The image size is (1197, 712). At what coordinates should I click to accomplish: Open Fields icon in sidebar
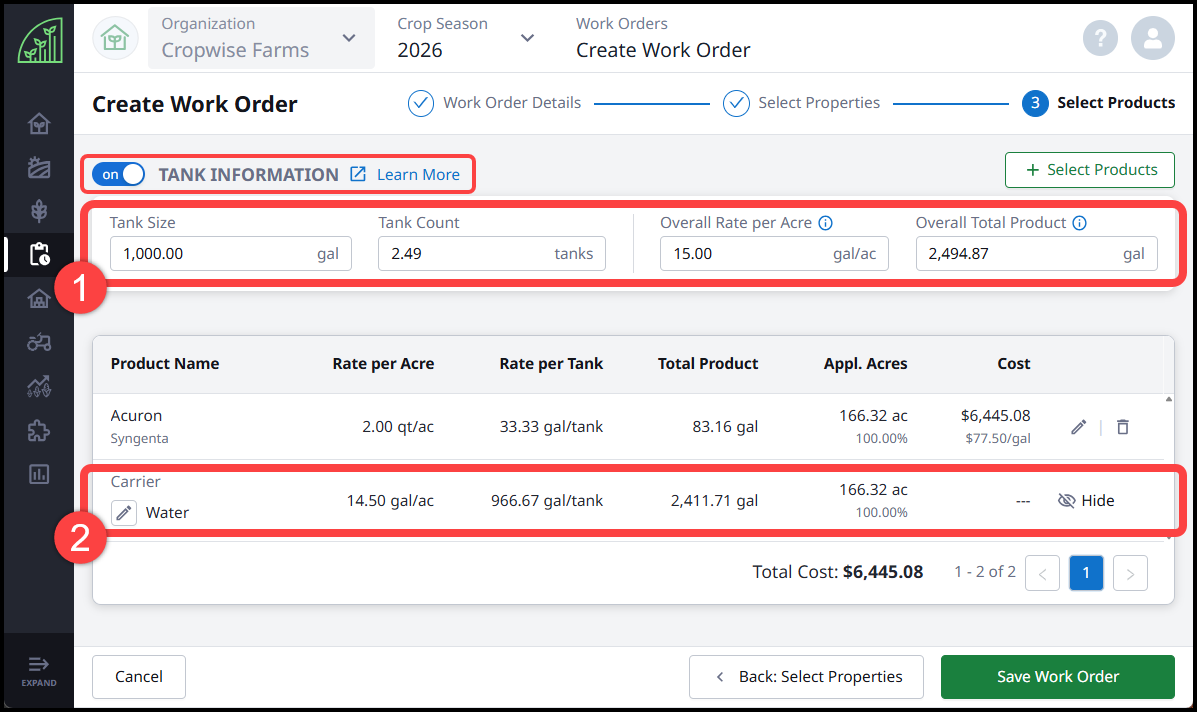pos(39,167)
